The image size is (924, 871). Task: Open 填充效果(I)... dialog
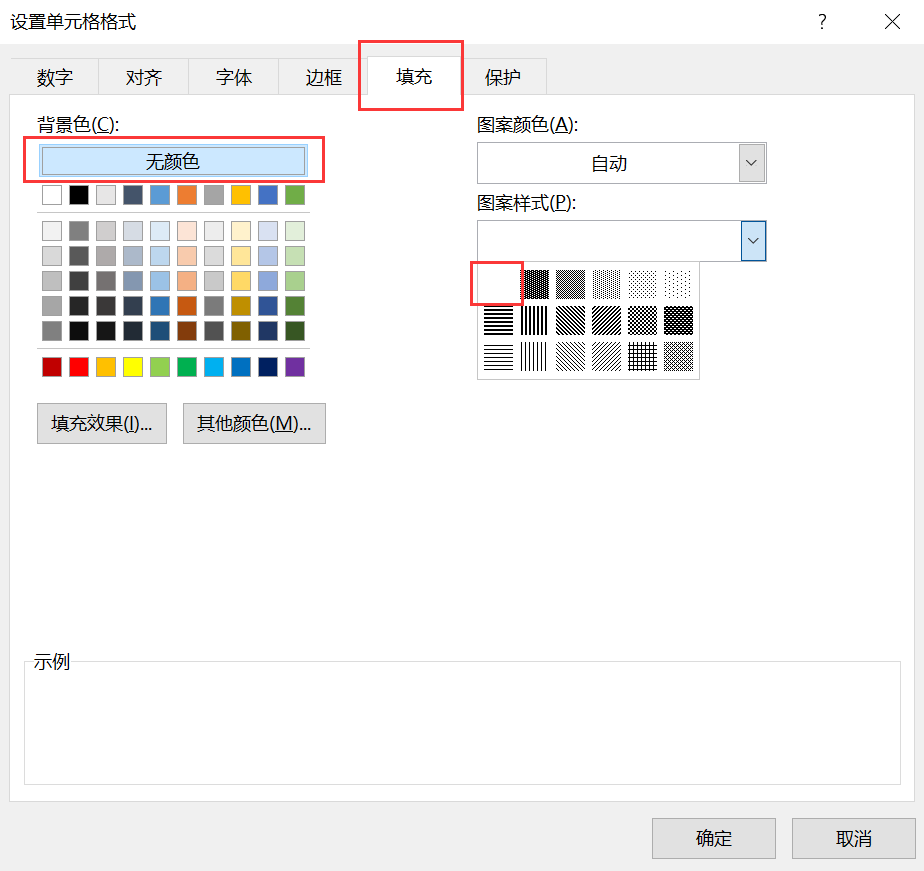[x=102, y=423]
